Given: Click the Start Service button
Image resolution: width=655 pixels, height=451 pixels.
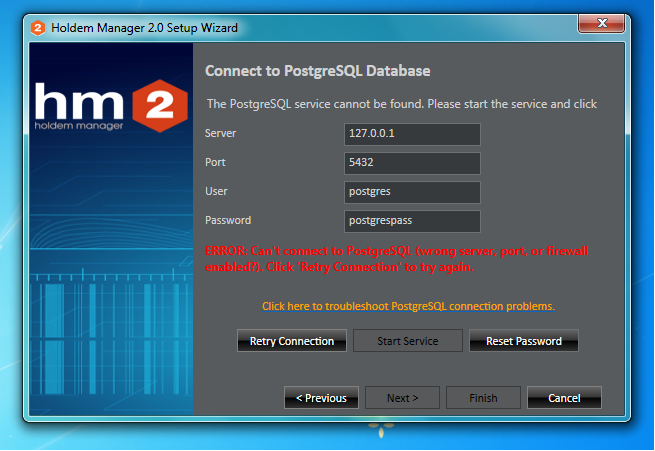Looking at the screenshot, I should tap(408, 341).
